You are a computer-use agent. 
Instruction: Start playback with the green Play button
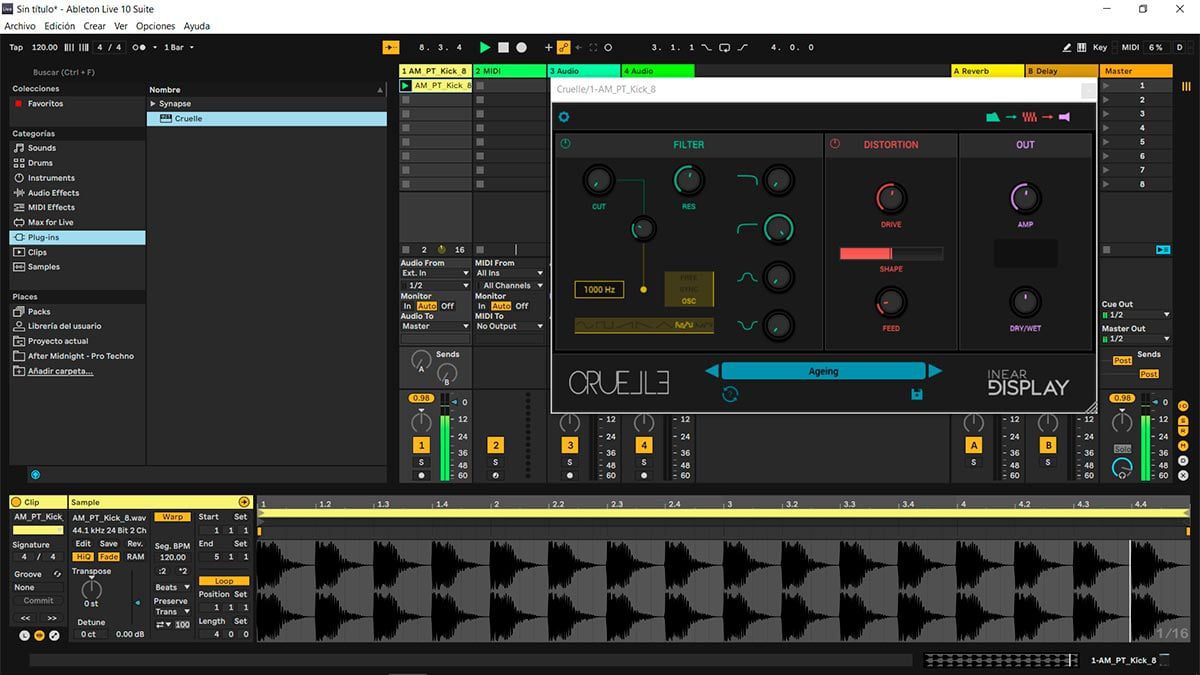click(485, 47)
